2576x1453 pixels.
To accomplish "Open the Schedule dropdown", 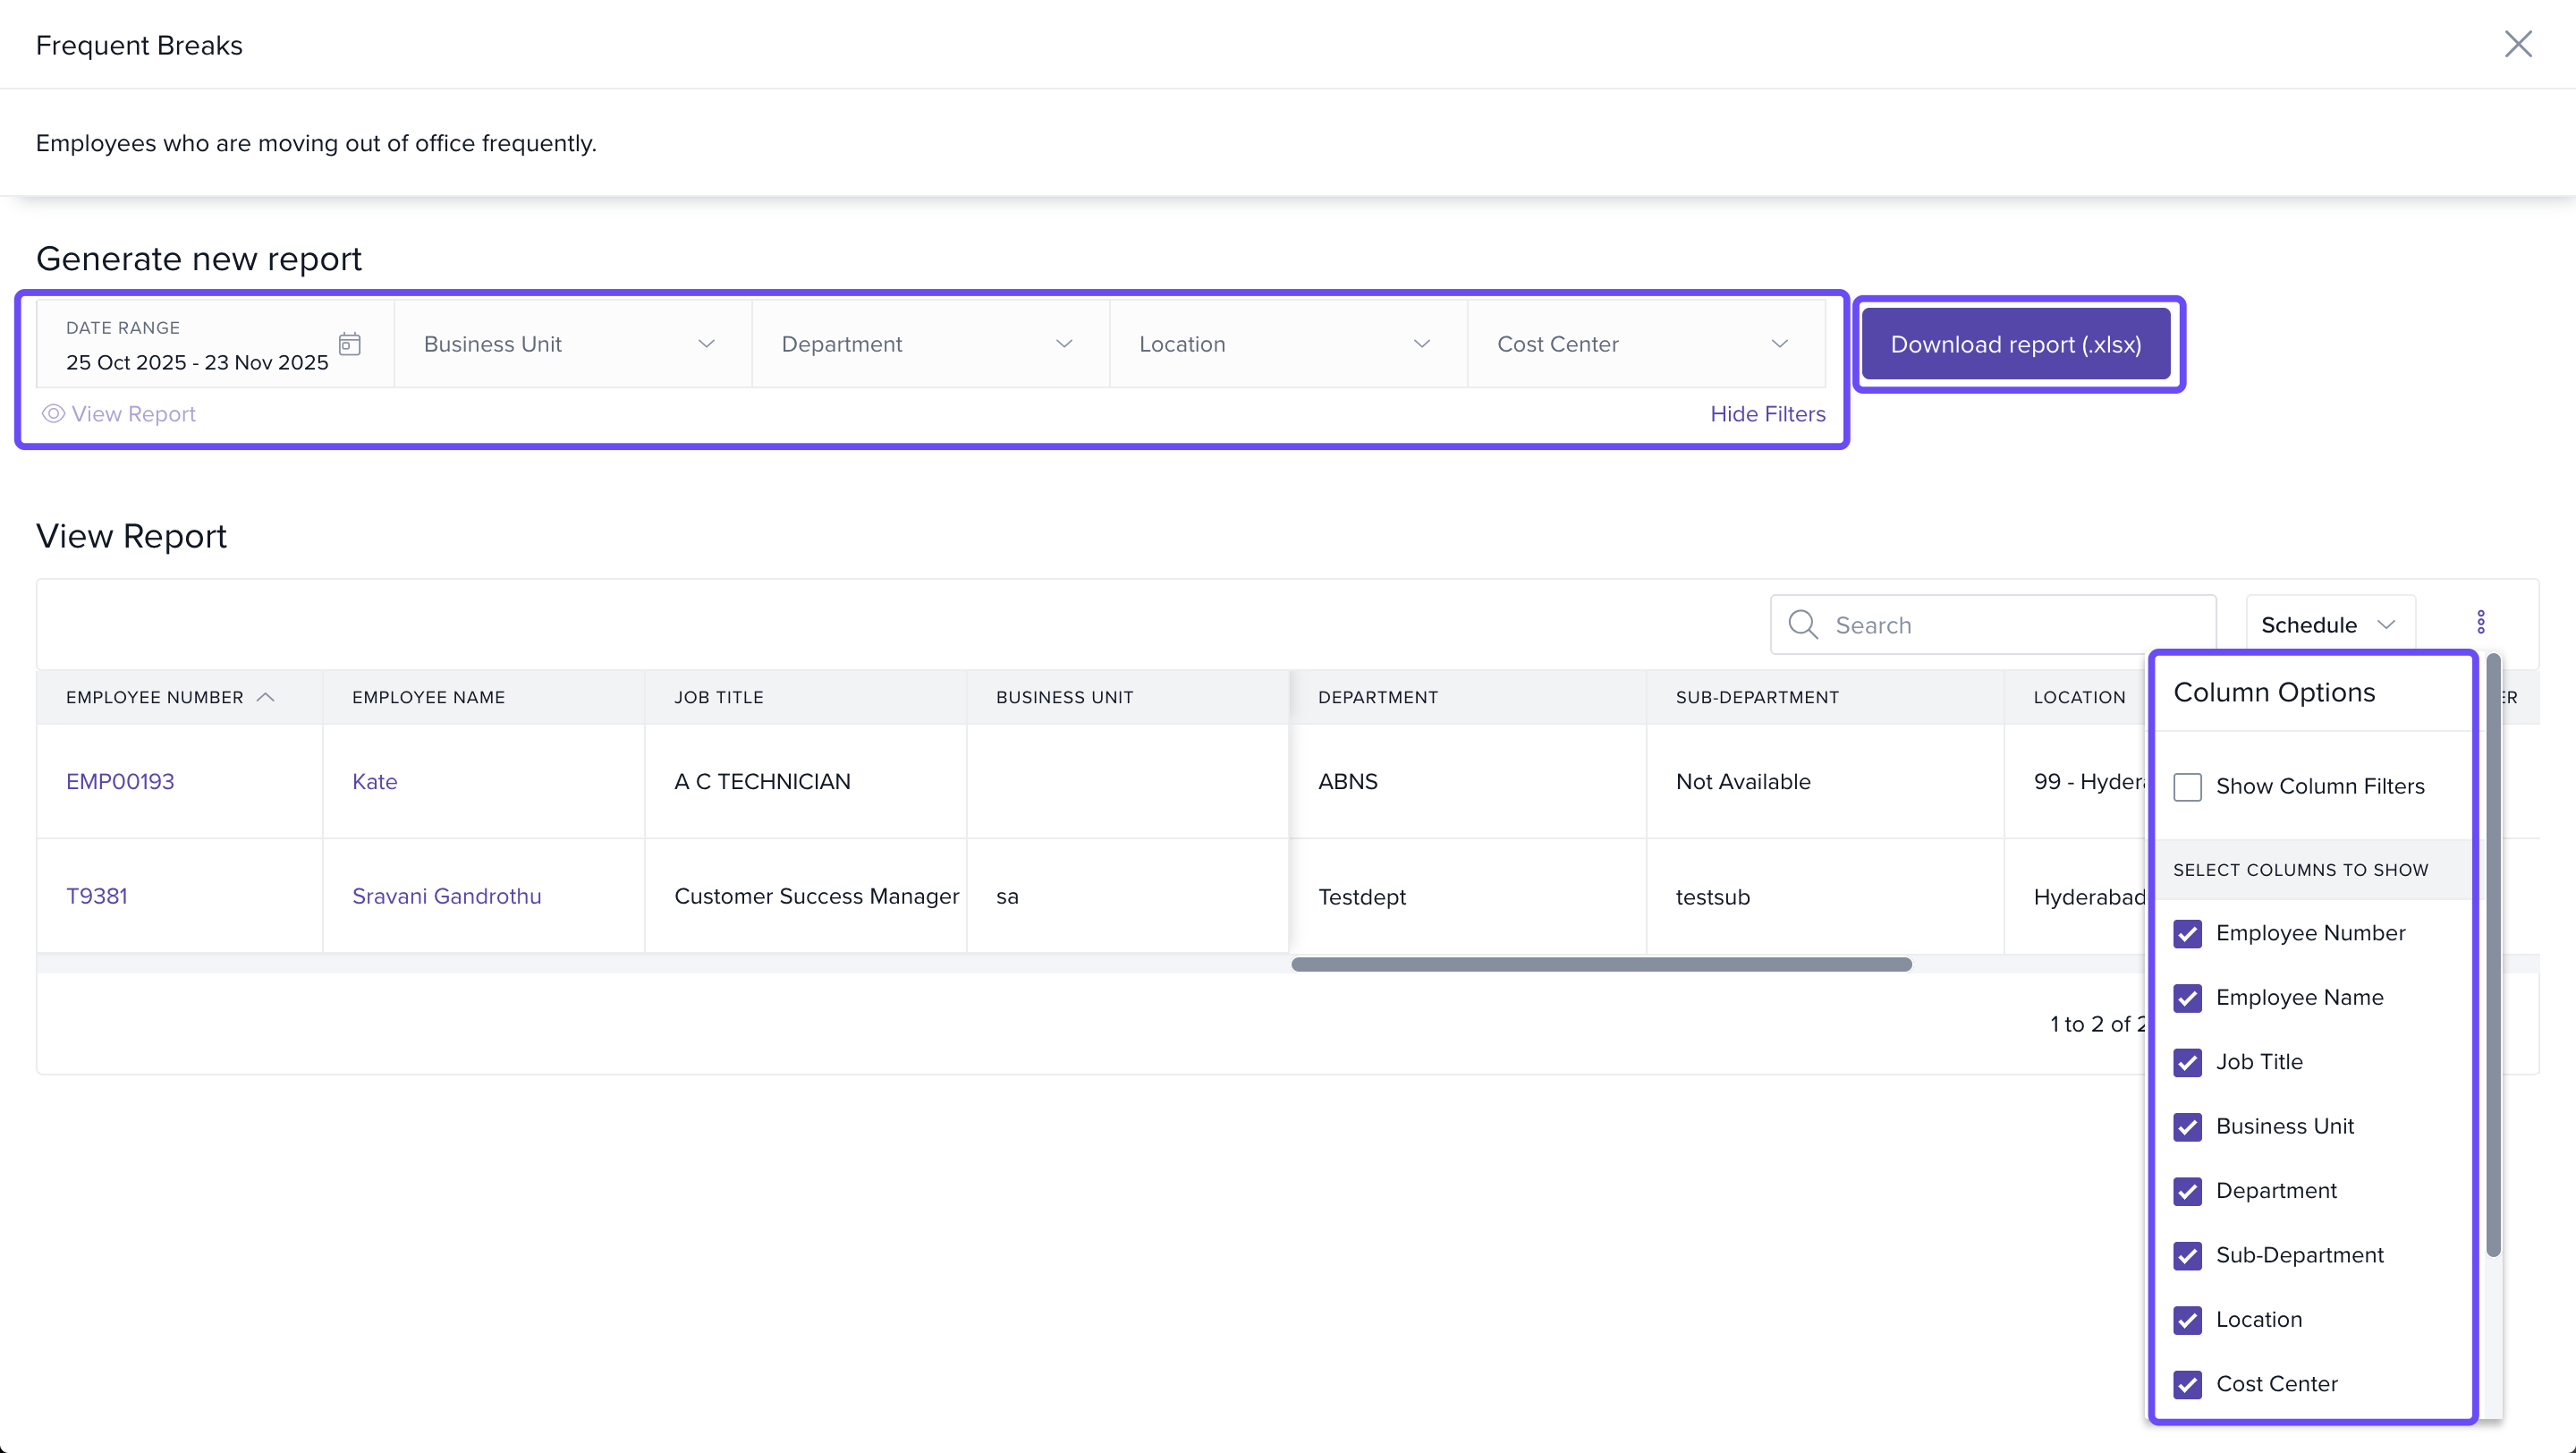I will [x=2329, y=625].
